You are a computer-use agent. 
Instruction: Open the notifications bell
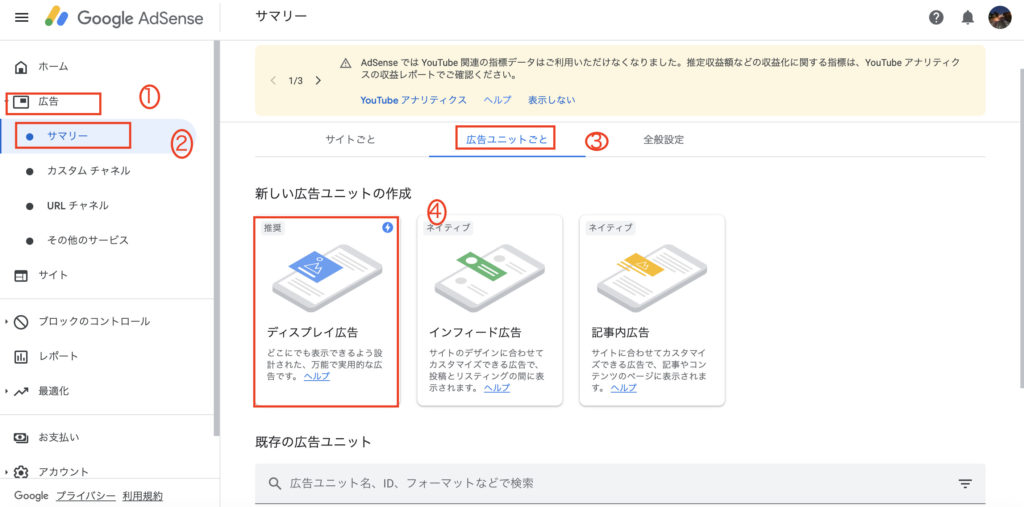pos(968,18)
